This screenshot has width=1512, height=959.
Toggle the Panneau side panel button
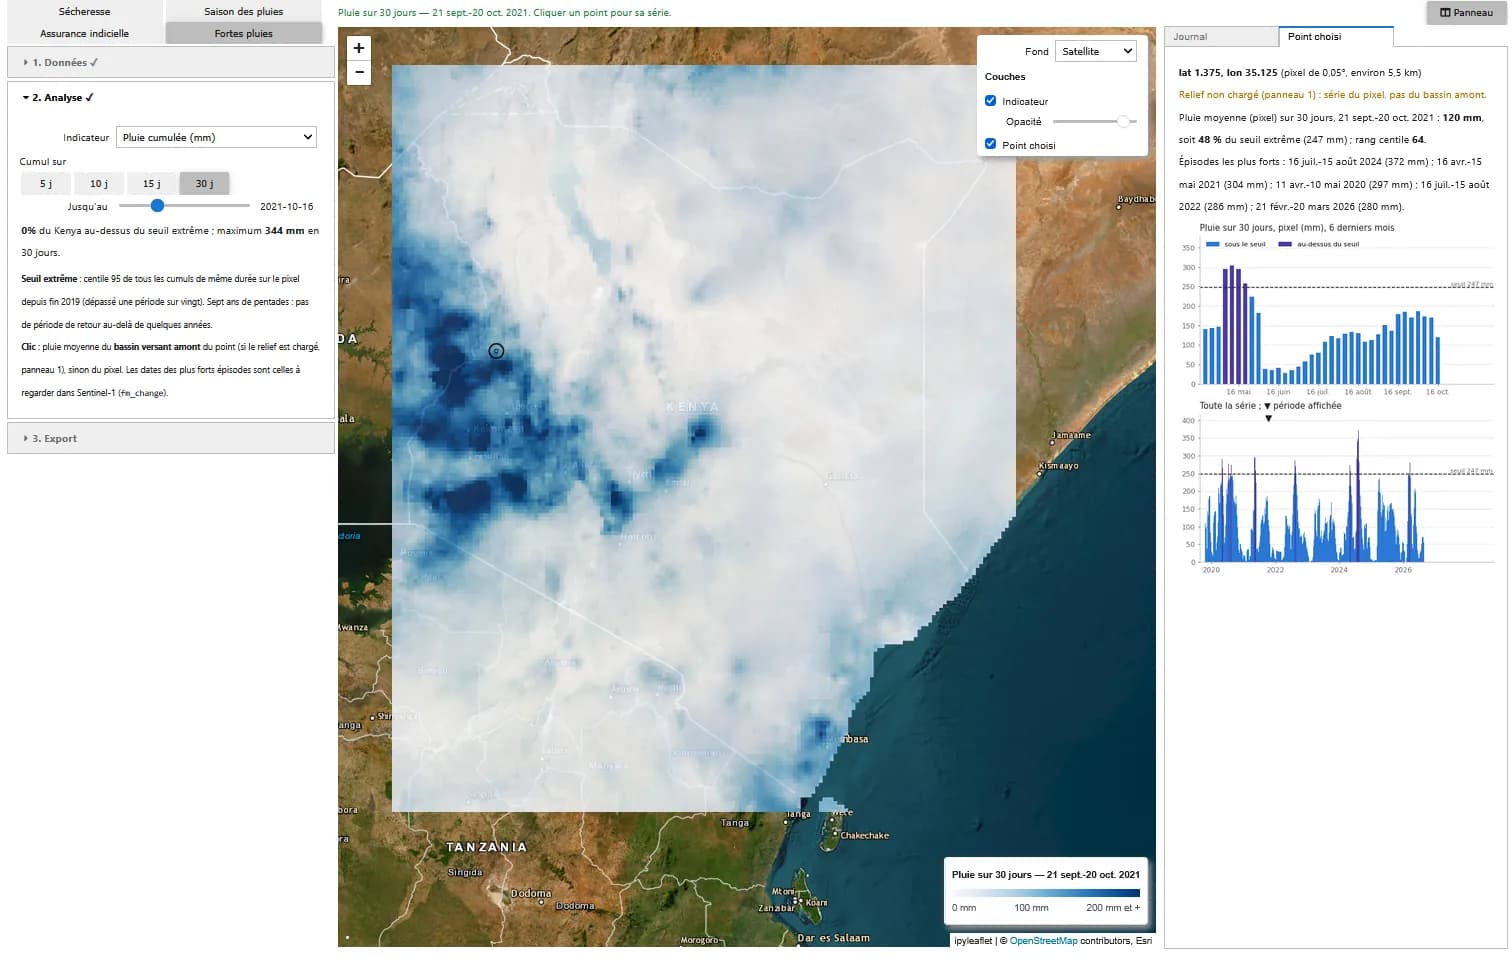pos(1466,12)
